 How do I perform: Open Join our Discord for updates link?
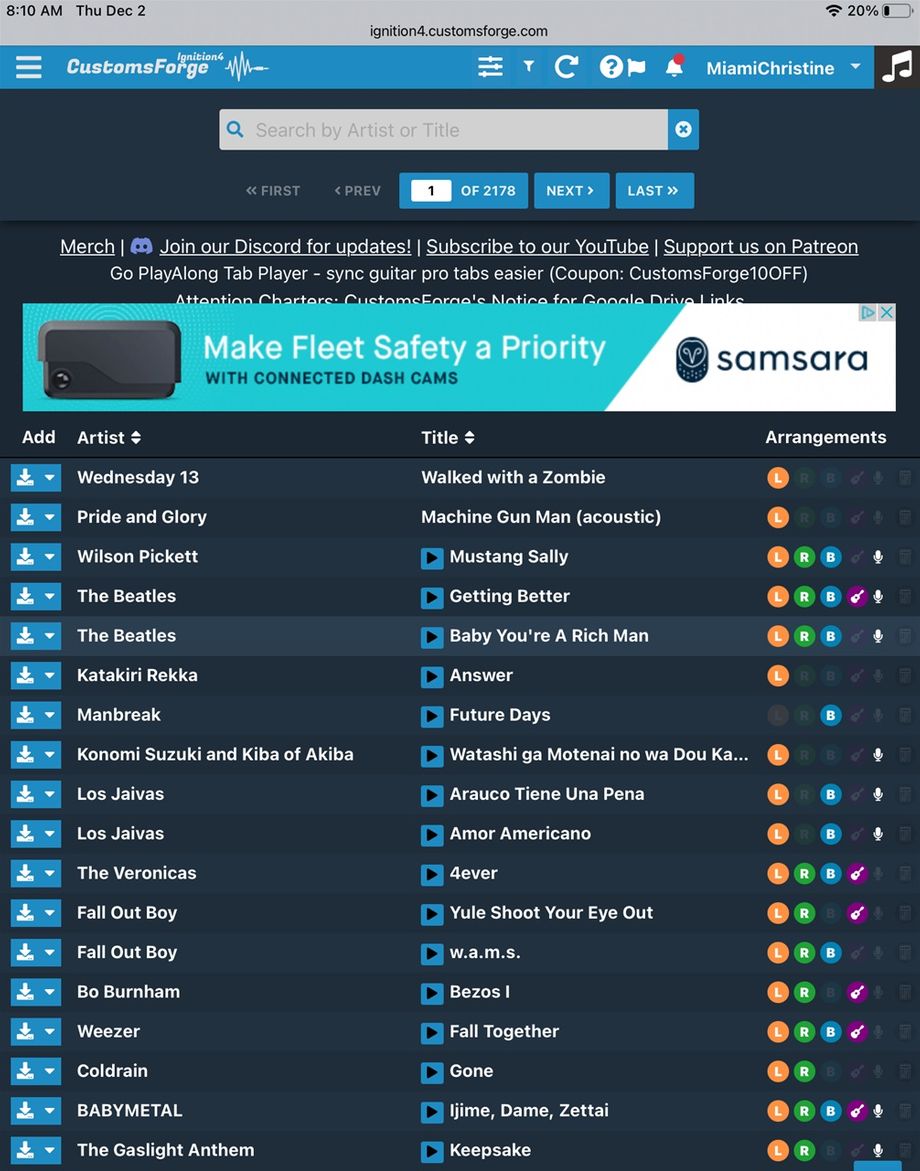[285, 246]
